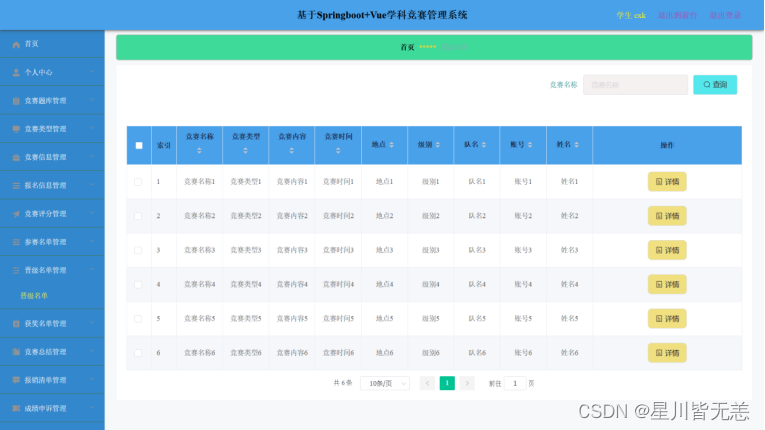Click the icon beside 竞赛总结管理
Screen dimensions: 765x430
(16, 352)
